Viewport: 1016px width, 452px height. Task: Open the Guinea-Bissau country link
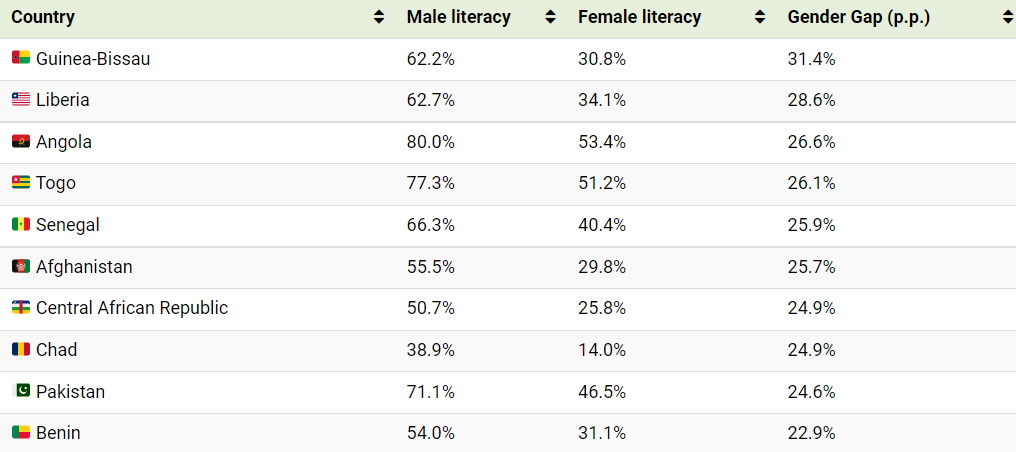93,59
